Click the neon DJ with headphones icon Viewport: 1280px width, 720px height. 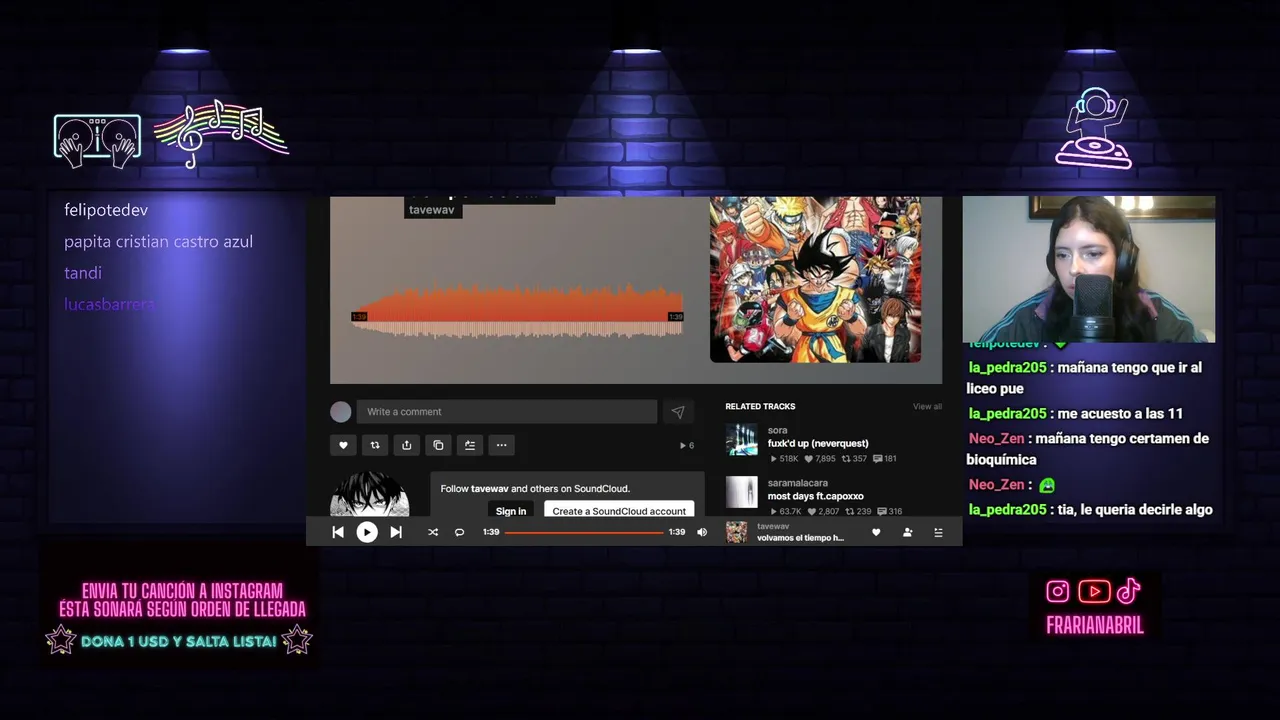[1094, 128]
